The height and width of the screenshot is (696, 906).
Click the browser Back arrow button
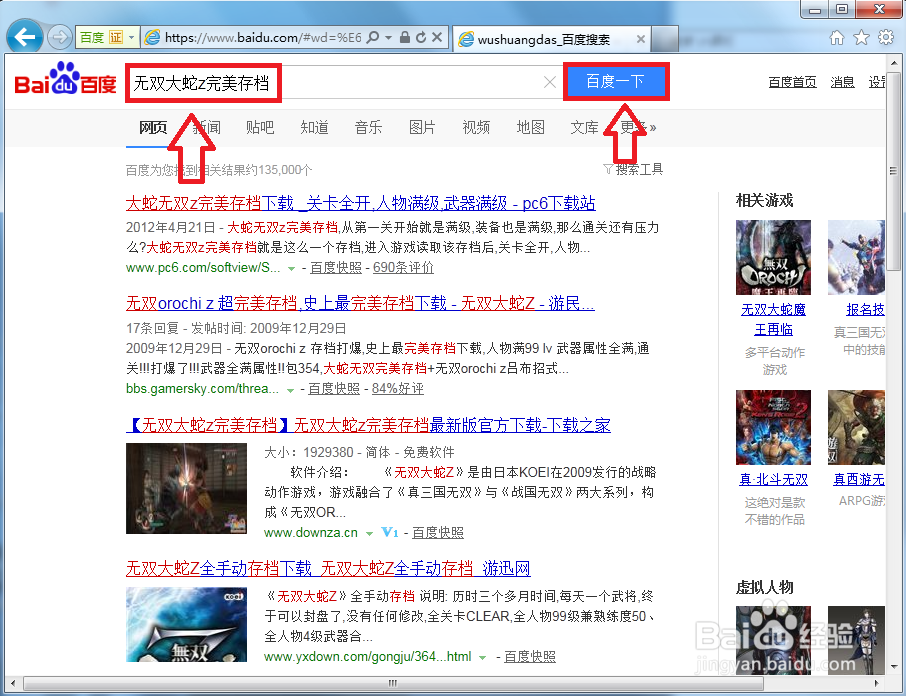pyautogui.click(x=25, y=38)
